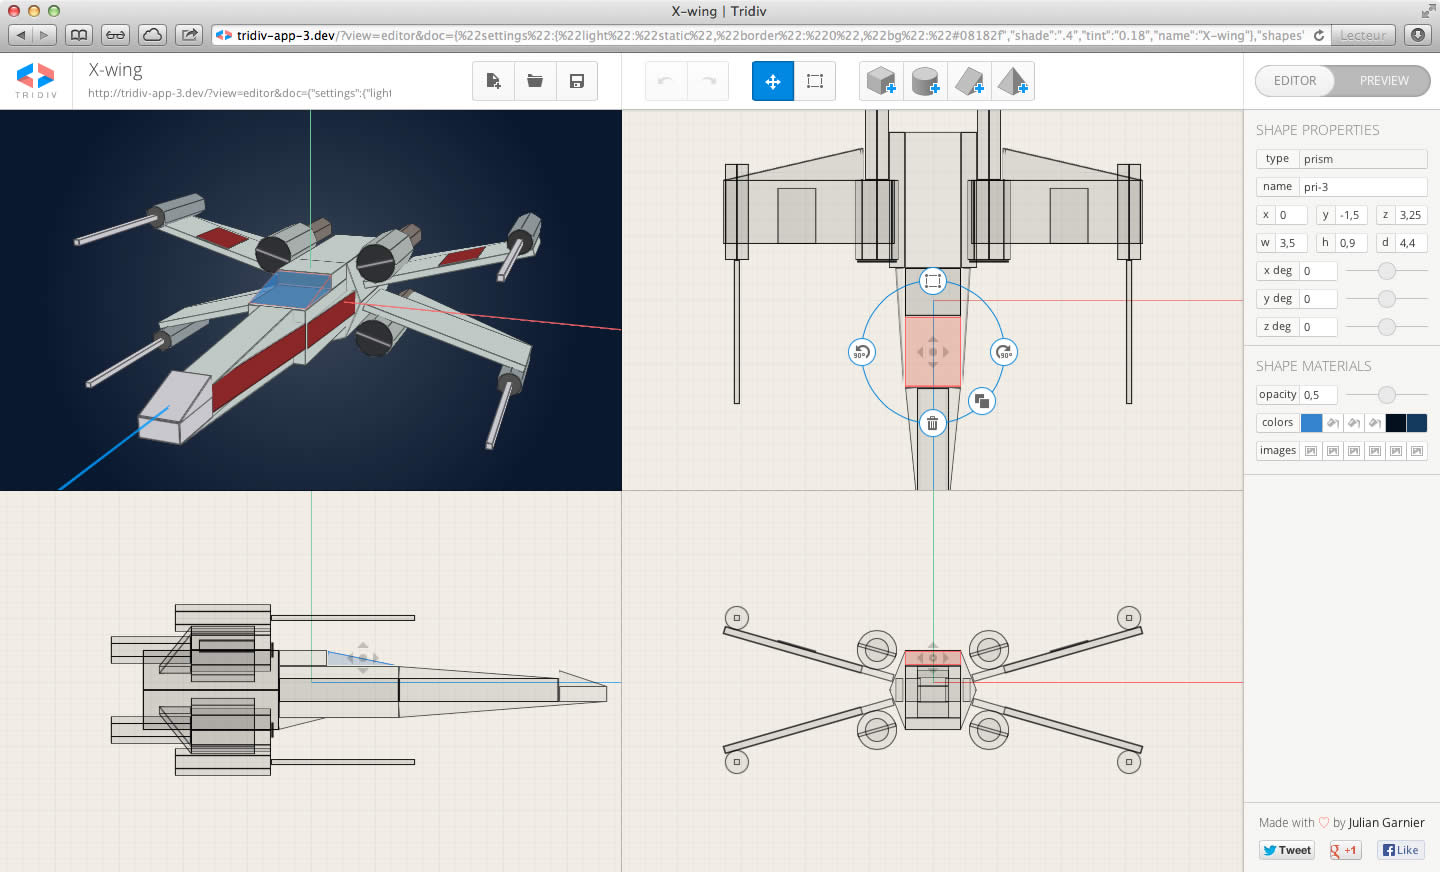Delete the selected prism via the trash icon
1440x872 pixels.
(x=932, y=423)
